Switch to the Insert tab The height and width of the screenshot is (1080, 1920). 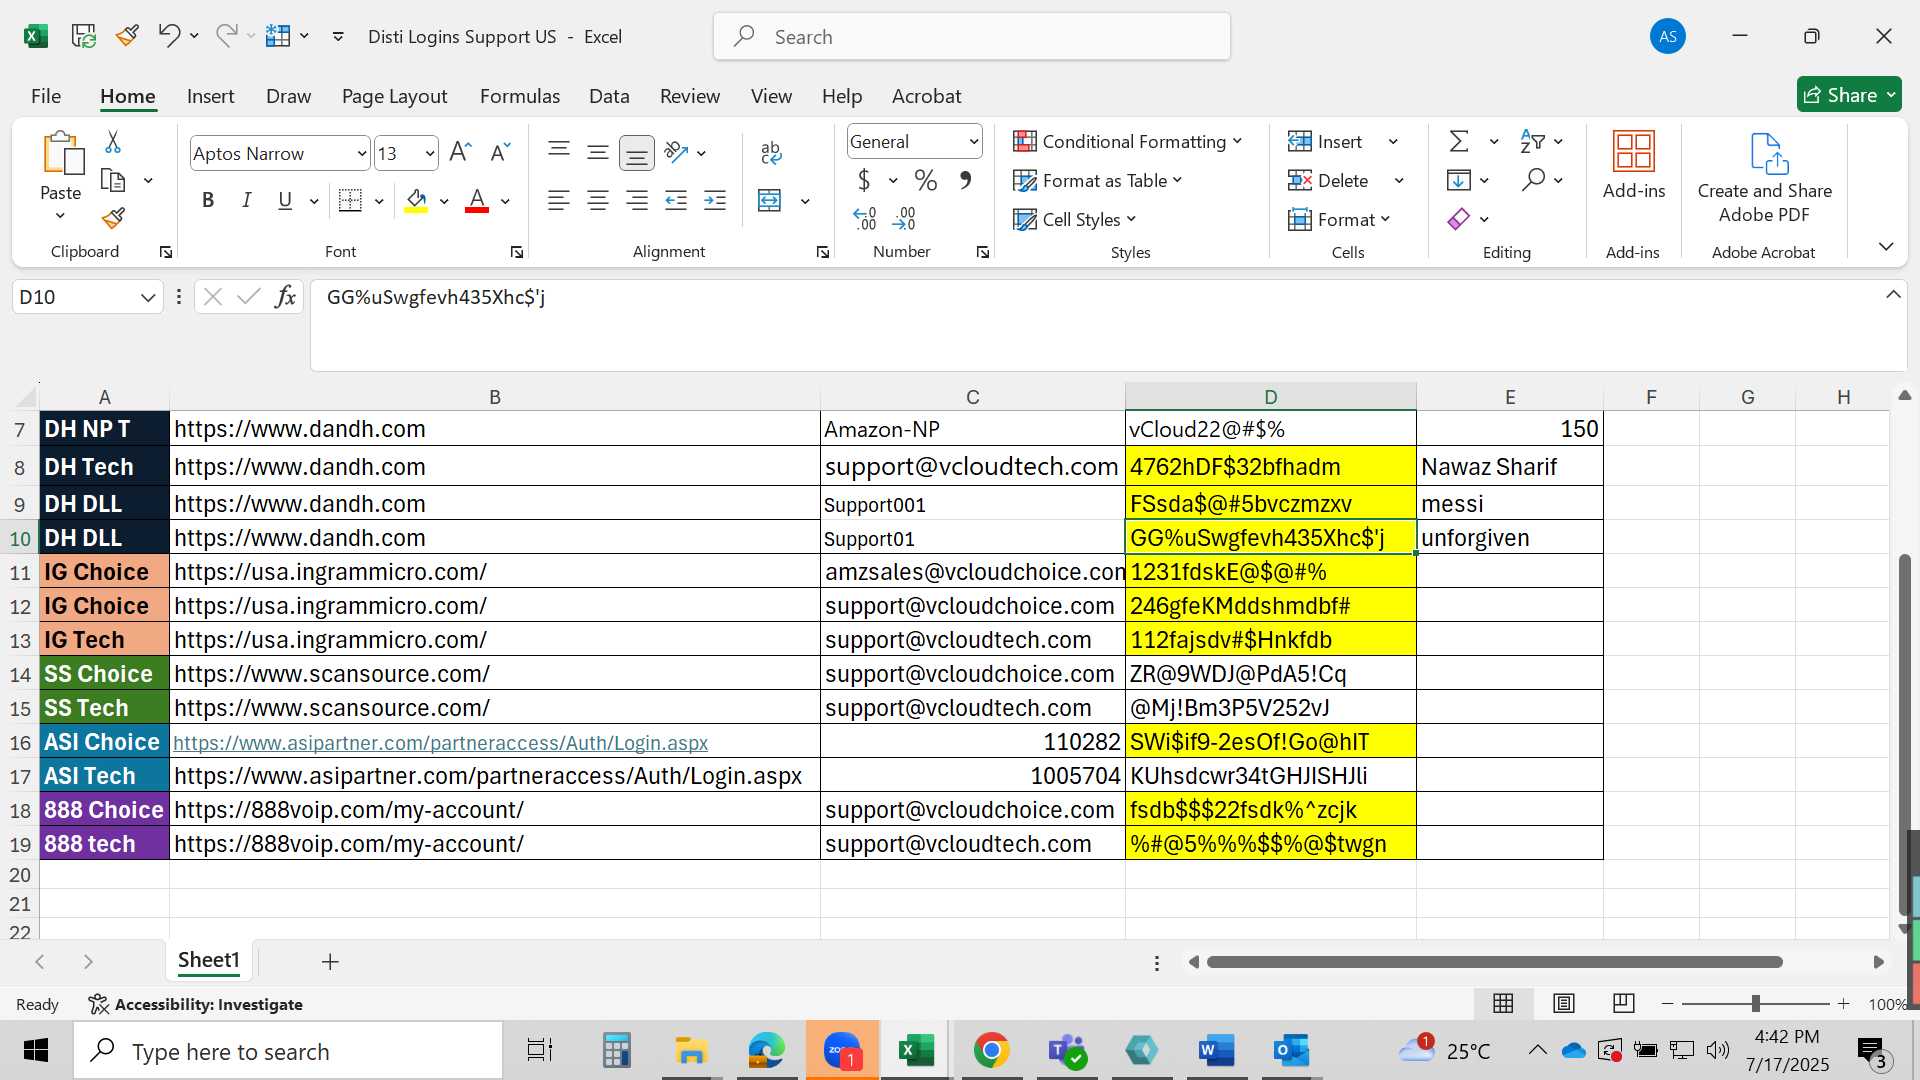[x=210, y=96]
